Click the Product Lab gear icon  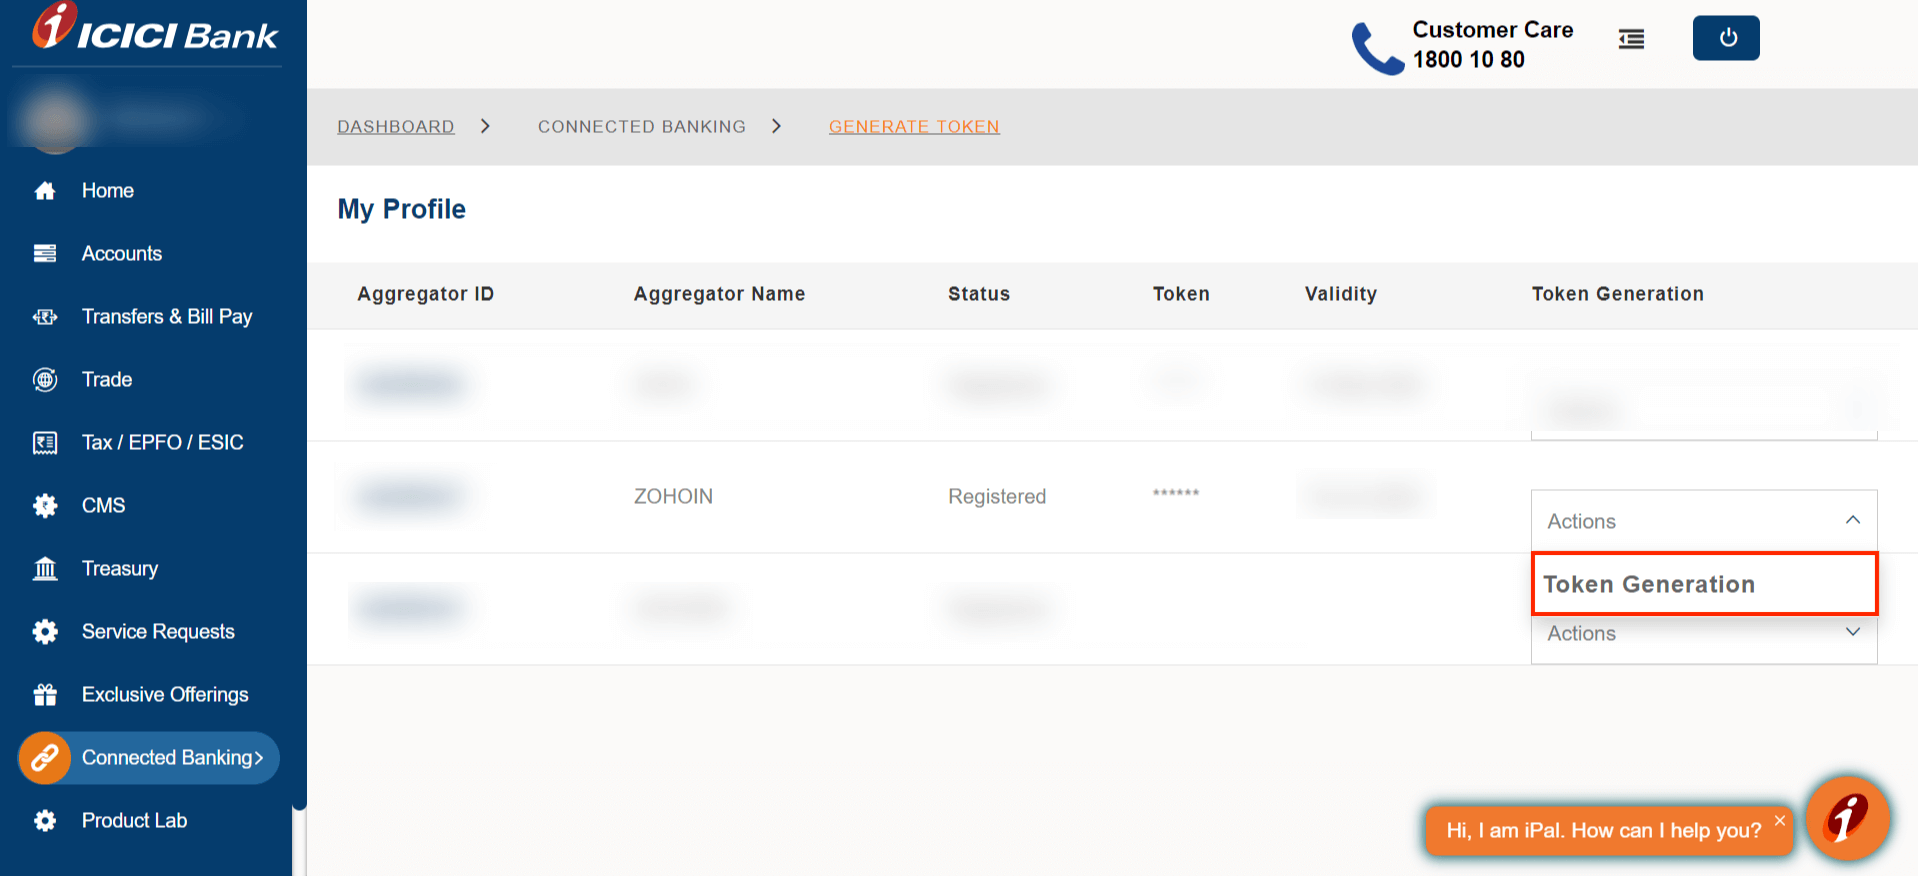(45, 821)
